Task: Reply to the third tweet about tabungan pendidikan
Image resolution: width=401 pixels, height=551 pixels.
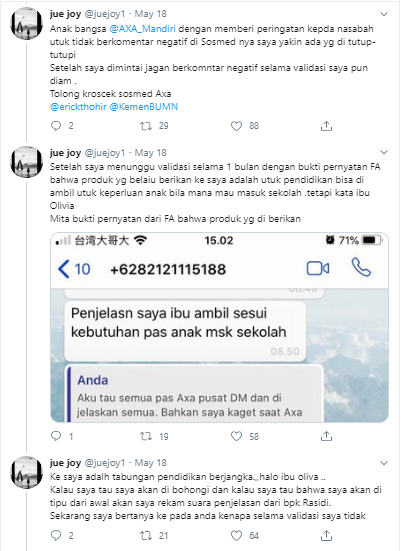Action: click(x=56, y=536)
